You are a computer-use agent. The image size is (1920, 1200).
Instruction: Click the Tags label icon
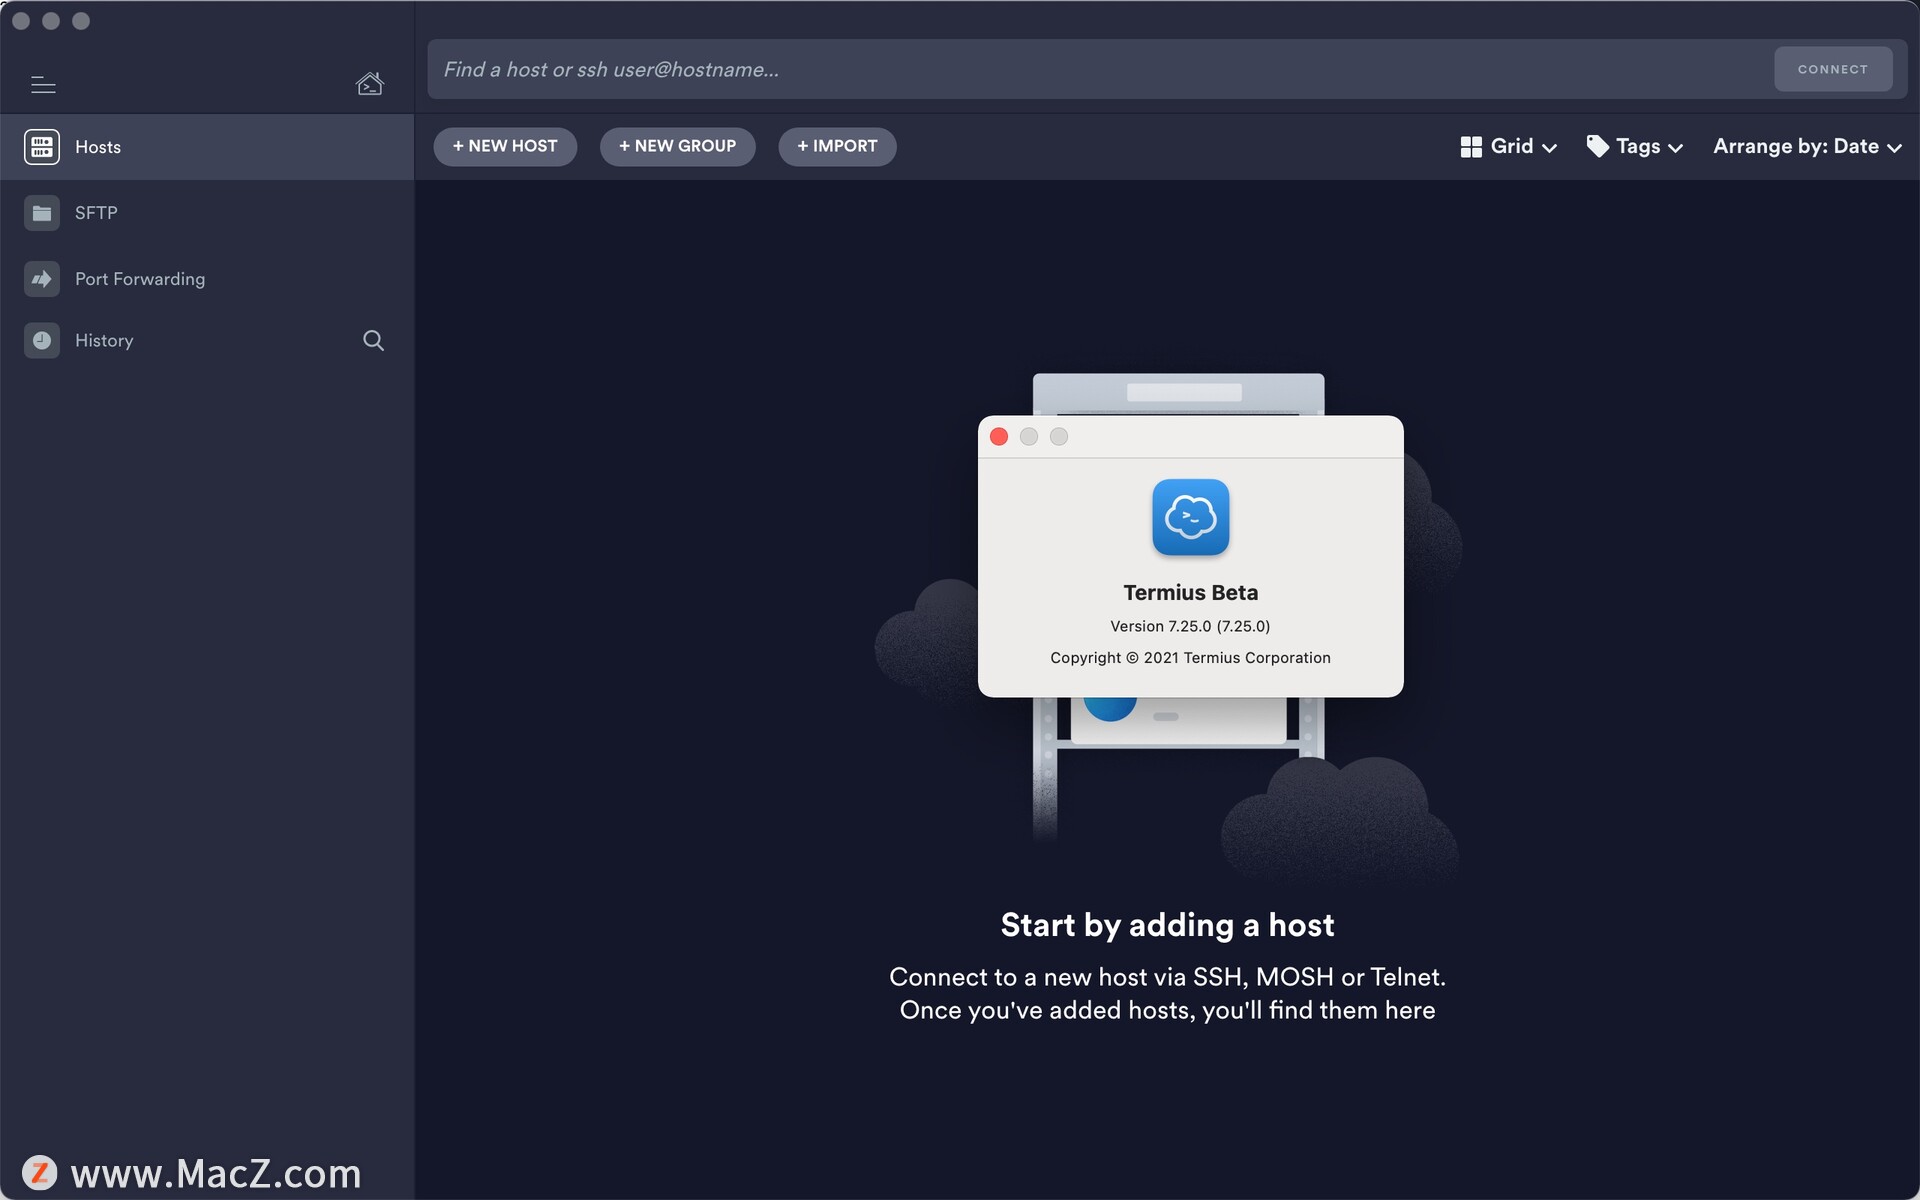coord(1597,147)
